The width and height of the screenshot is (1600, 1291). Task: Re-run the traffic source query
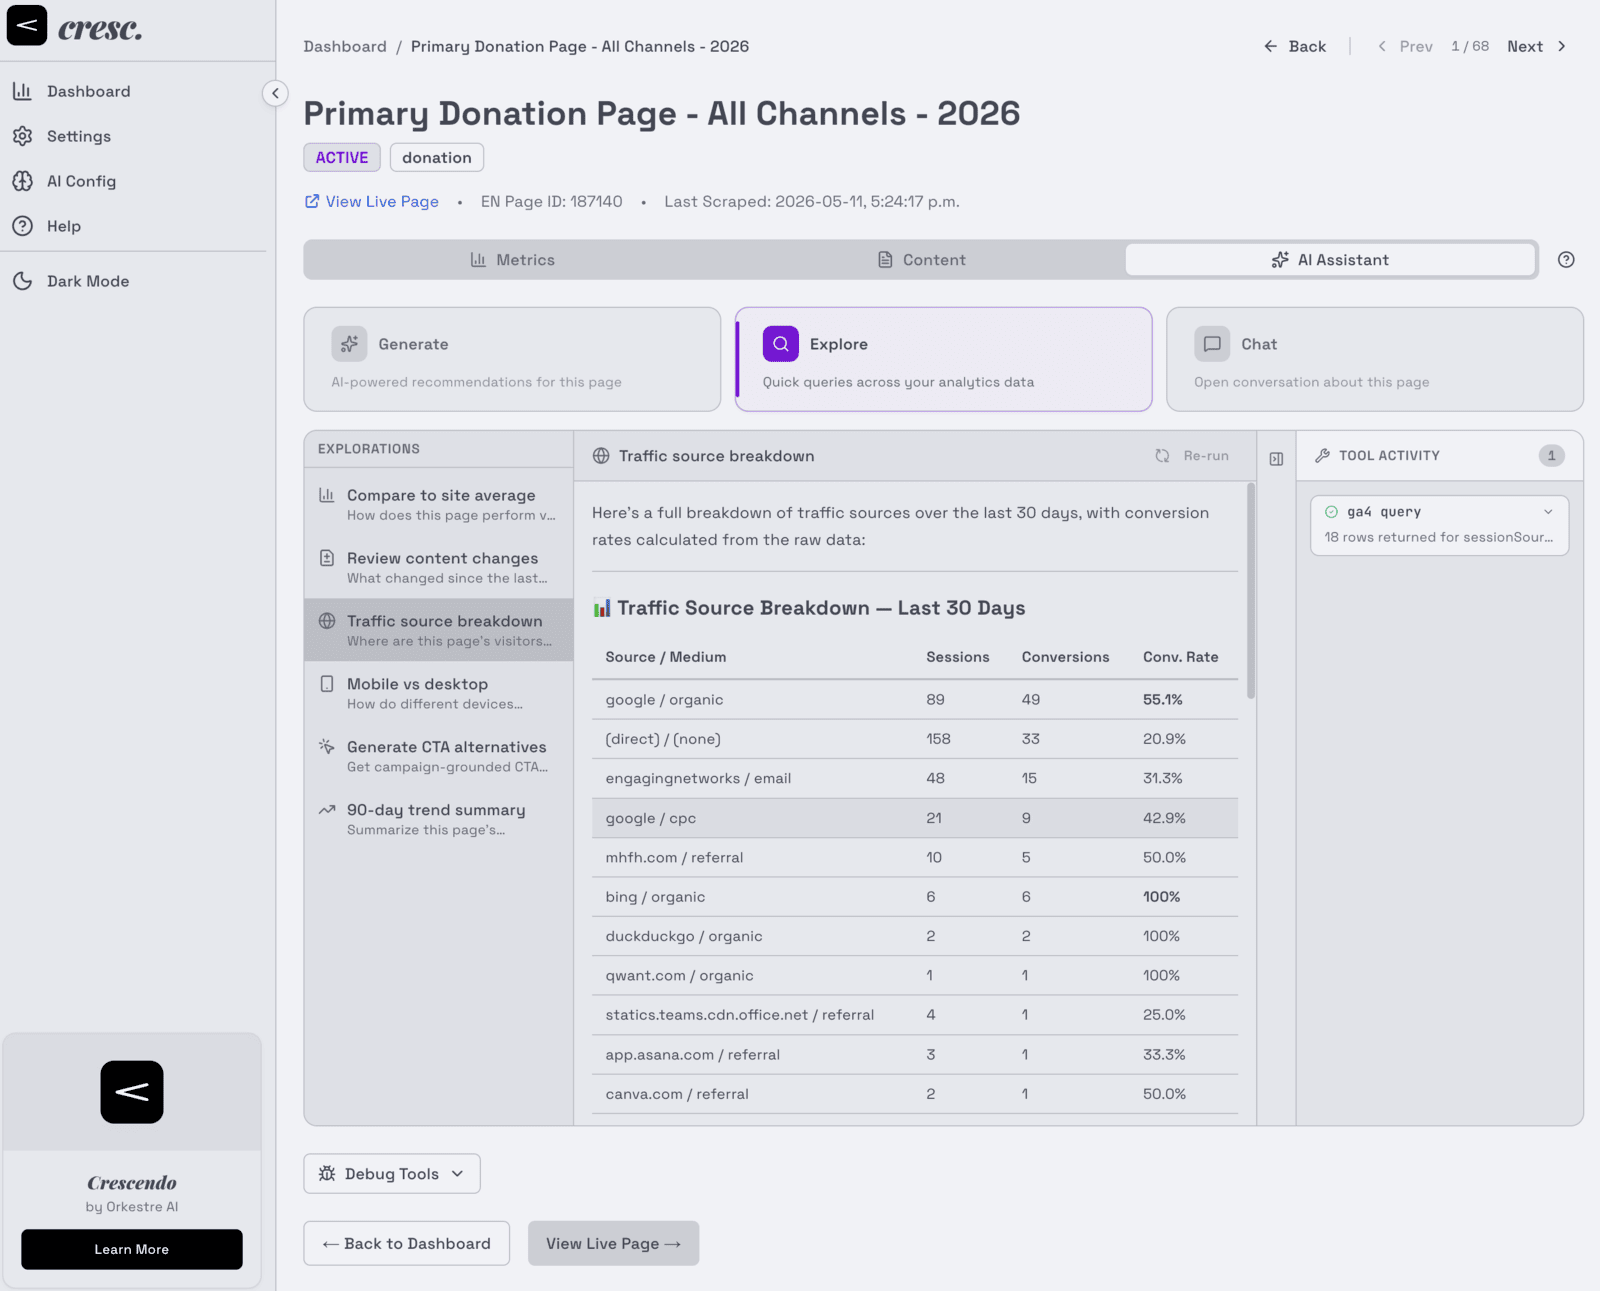point(1192,456)
